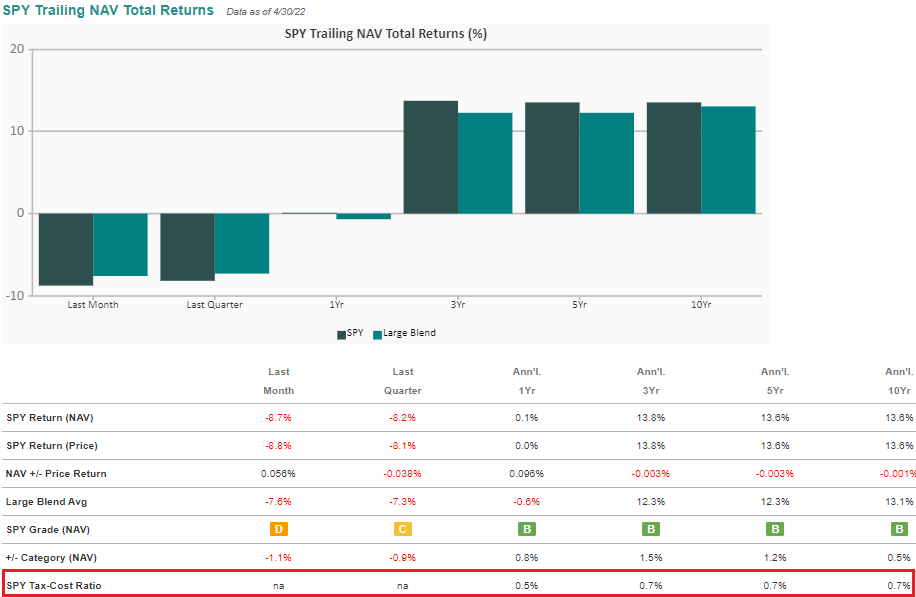Image resolution: width=916 pixels, height=597 pixels.
Task: Click the 'Last Quarter' x-axis label on the chart
Action: tap(214, 305)
